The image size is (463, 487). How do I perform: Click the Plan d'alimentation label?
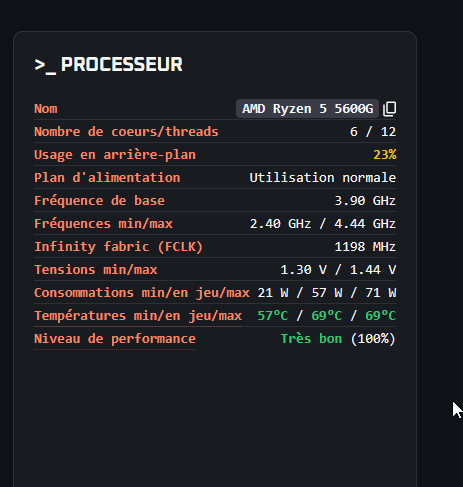107,178
